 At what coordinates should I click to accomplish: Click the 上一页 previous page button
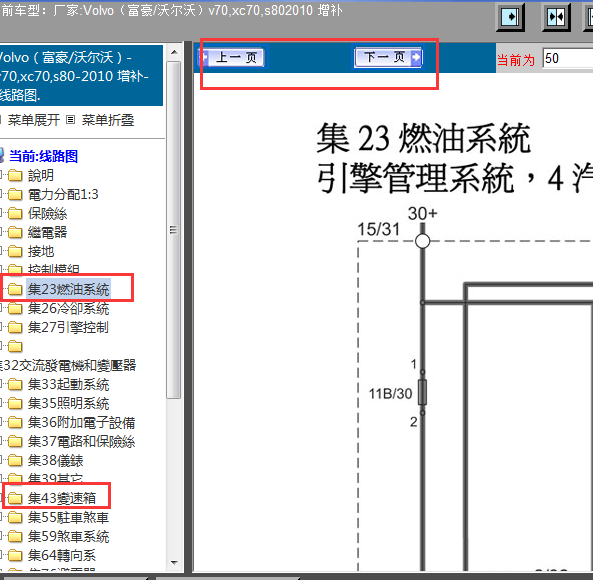click(231, 57)
